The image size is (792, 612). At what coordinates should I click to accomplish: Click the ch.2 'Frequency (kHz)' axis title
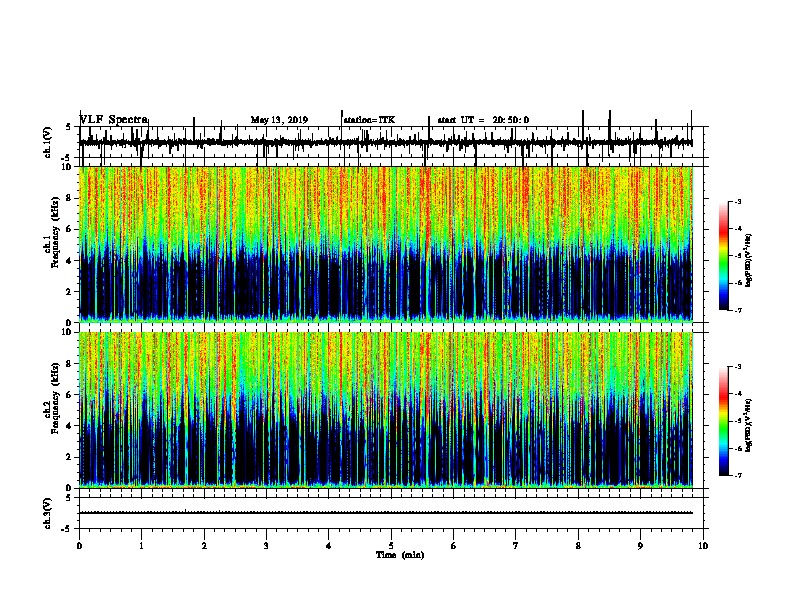click(56, 397)
